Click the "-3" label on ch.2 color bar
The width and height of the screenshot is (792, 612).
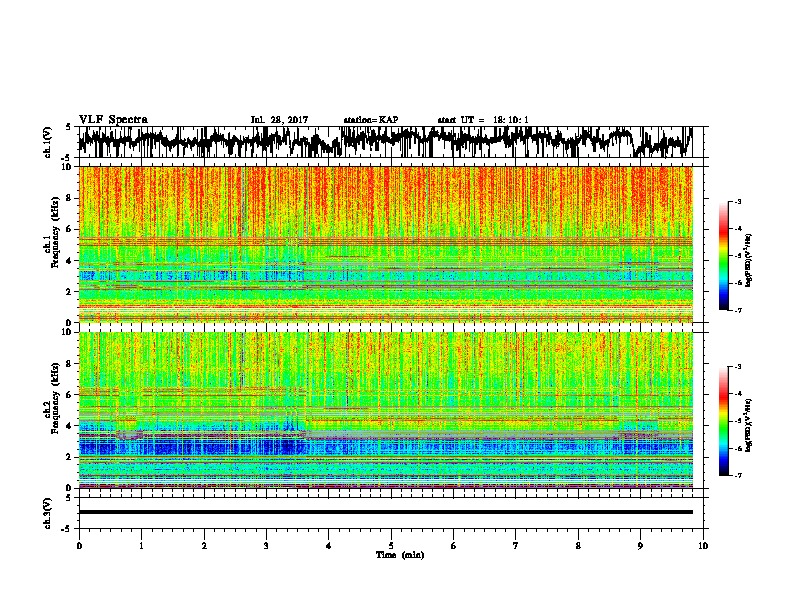(x=737, y=367)
